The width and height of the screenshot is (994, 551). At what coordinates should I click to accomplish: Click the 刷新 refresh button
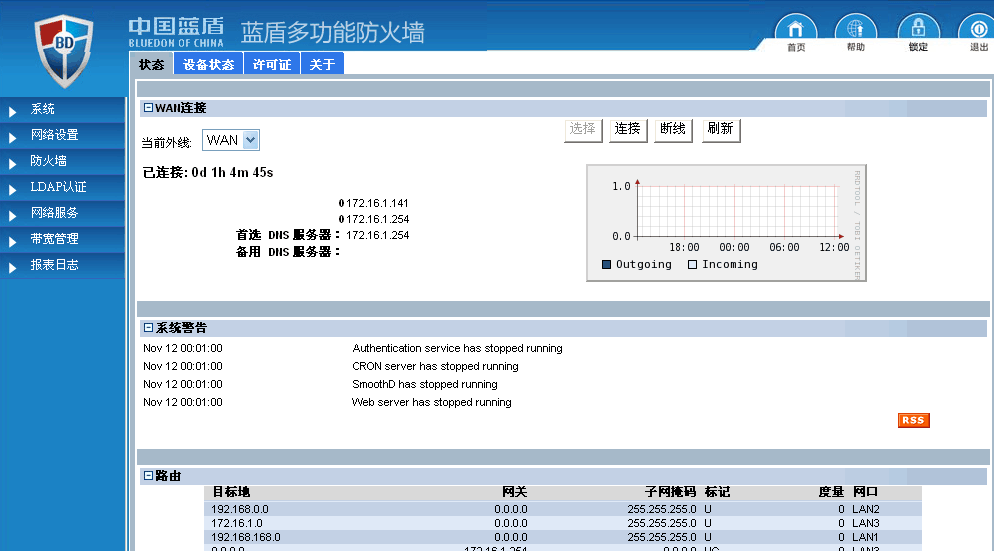tap(721, 130)
